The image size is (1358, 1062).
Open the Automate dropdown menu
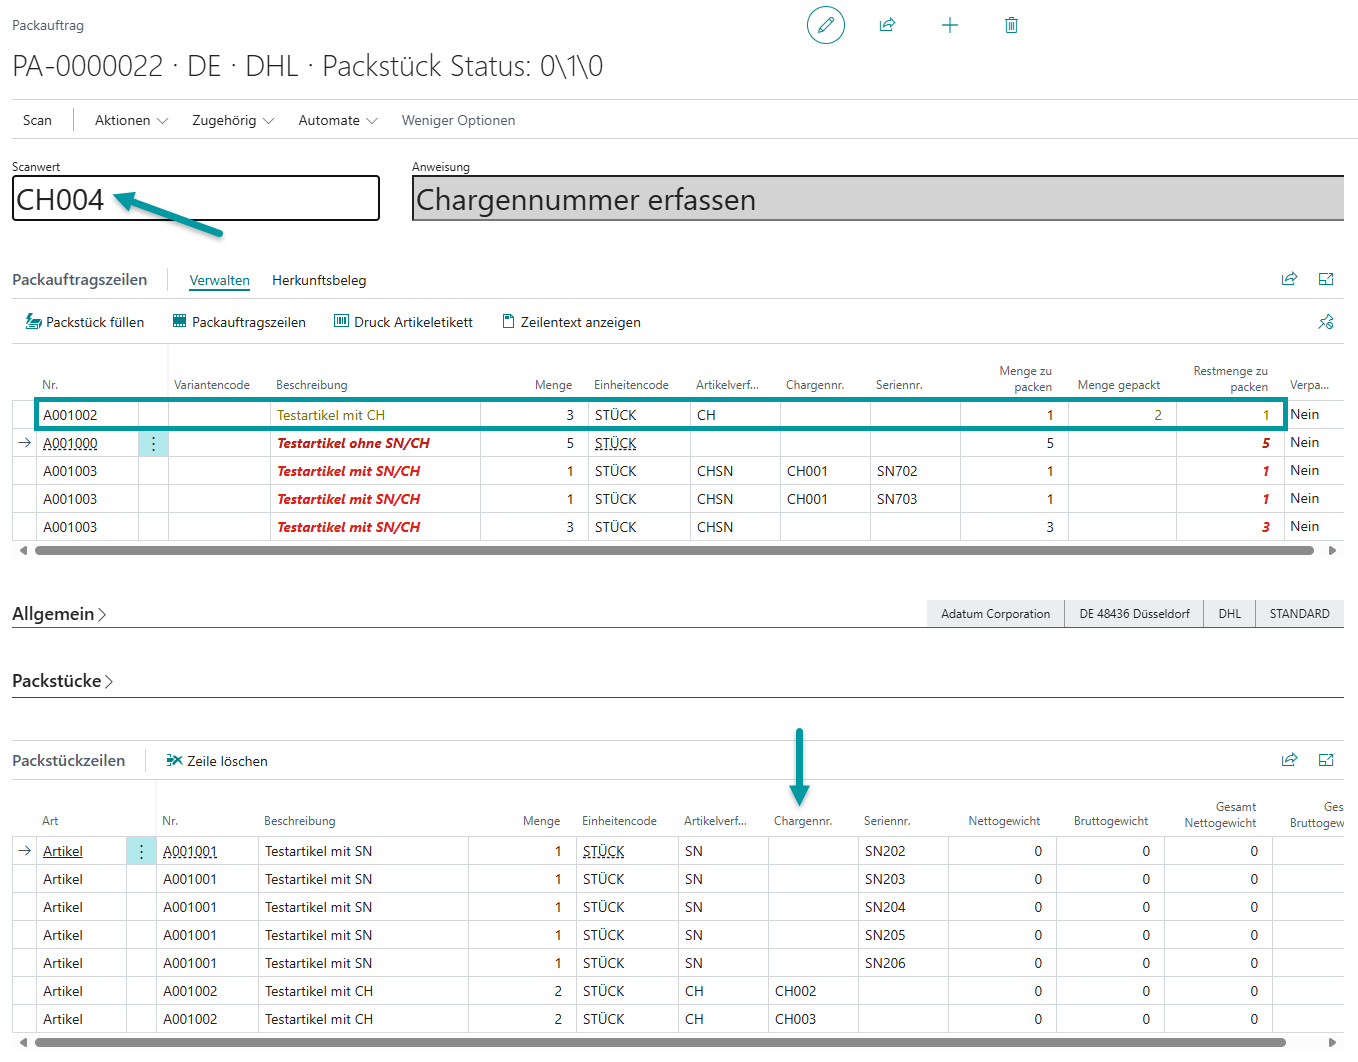pyautogui.click(x=337, y=120)
